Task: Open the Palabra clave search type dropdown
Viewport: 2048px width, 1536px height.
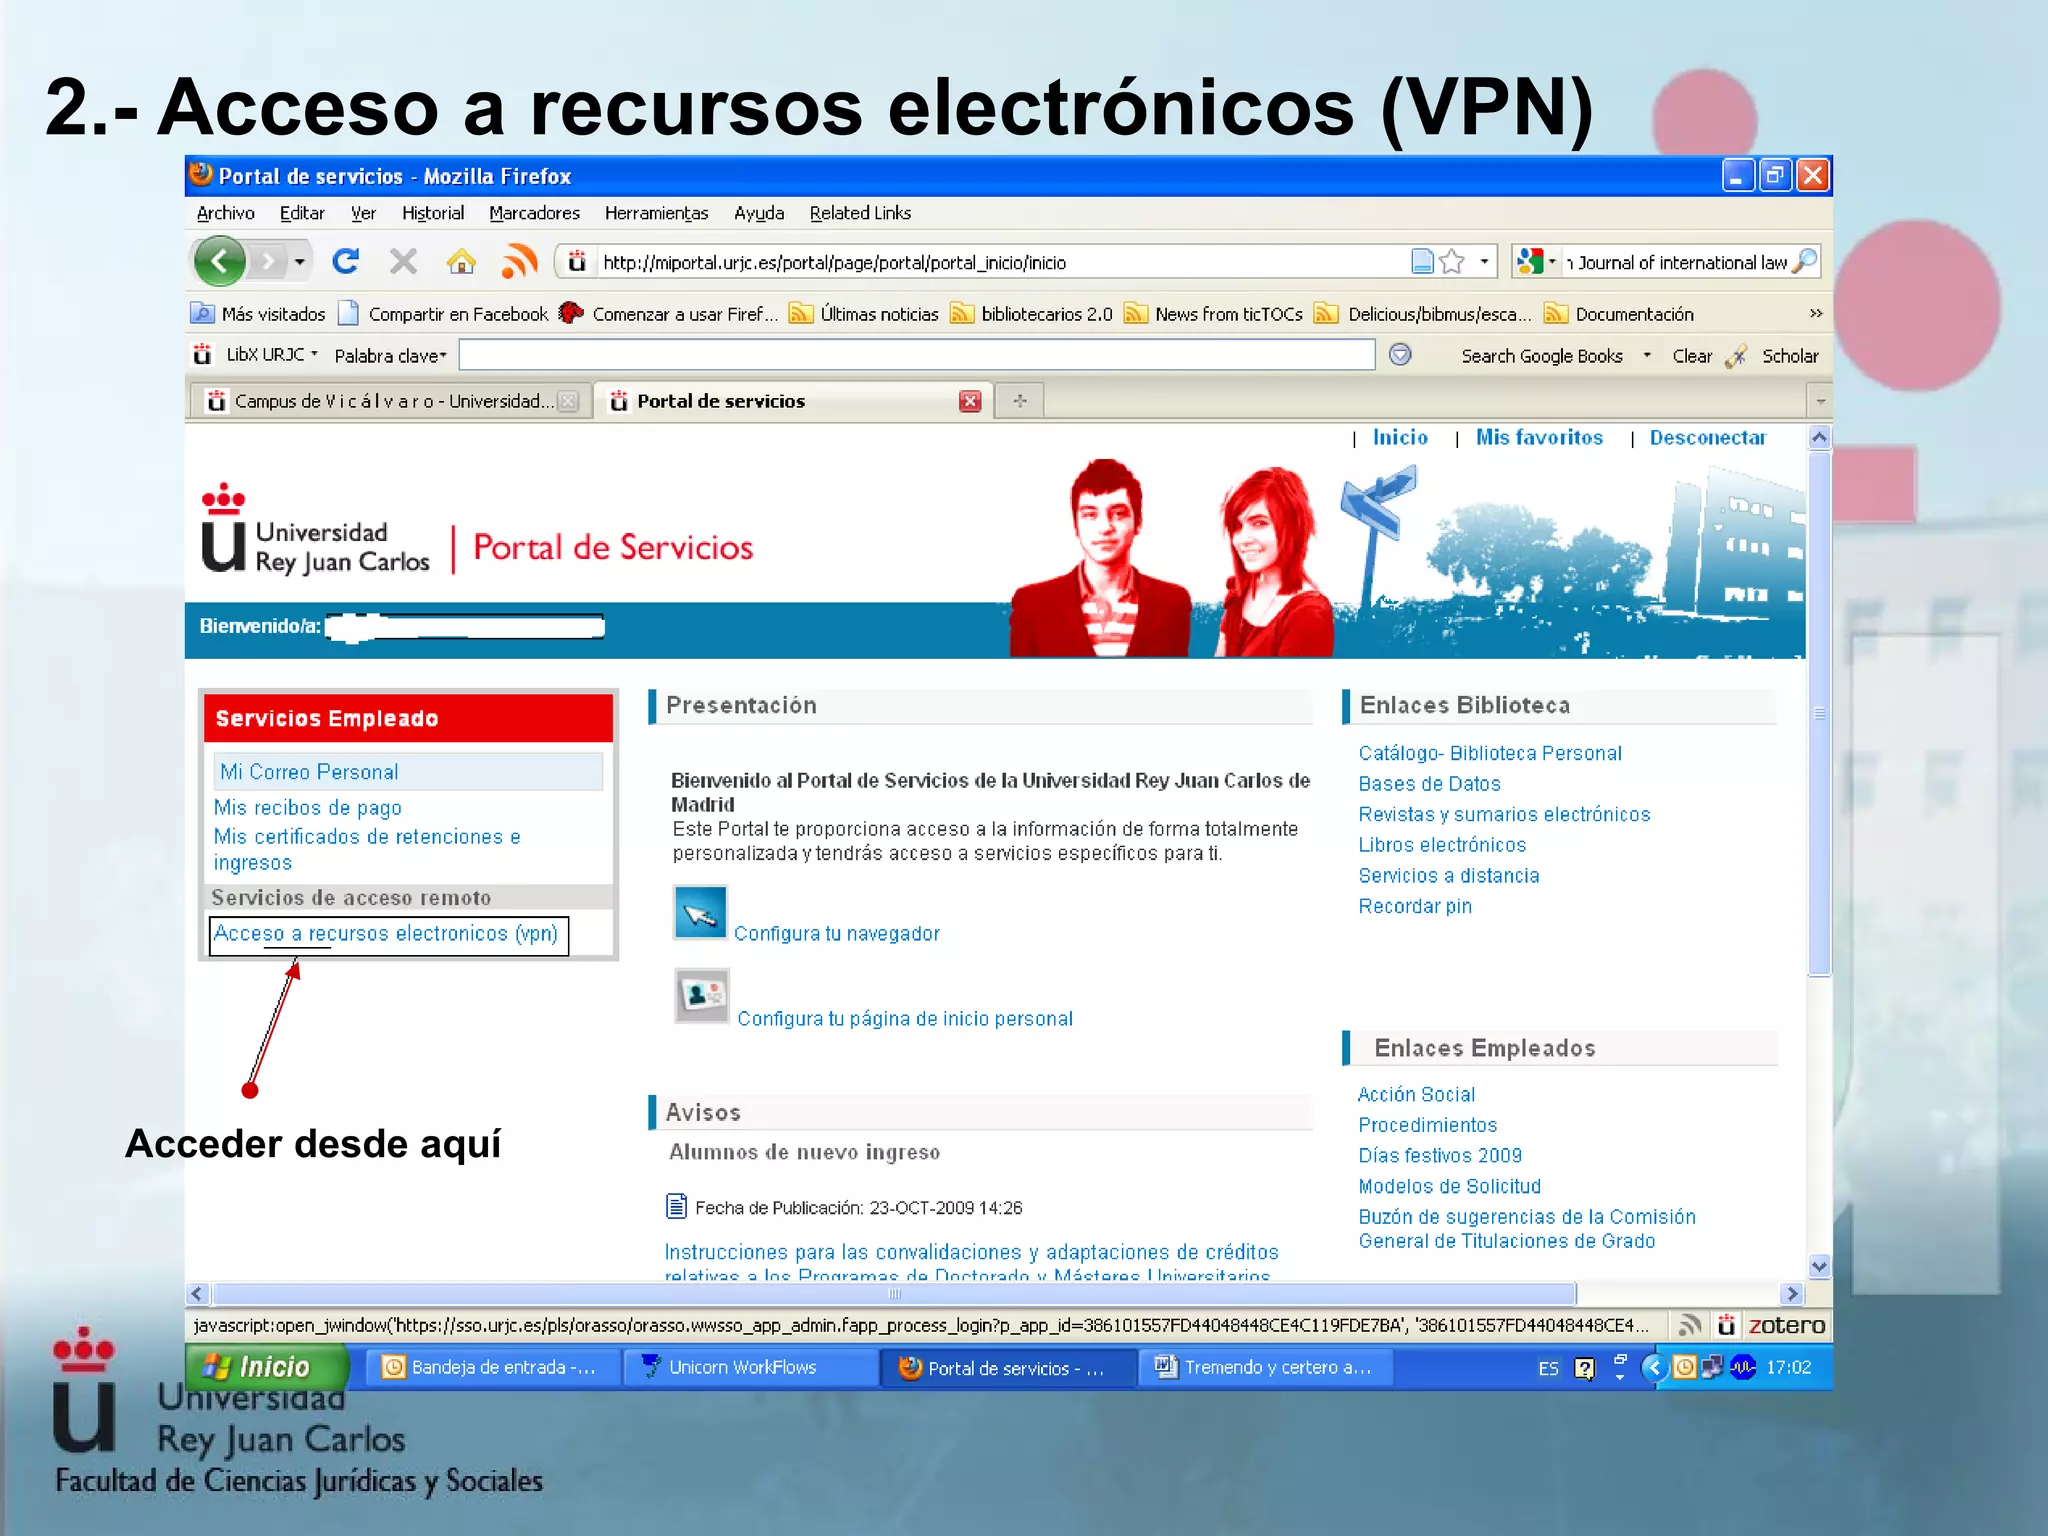Action: click(390, 356)
